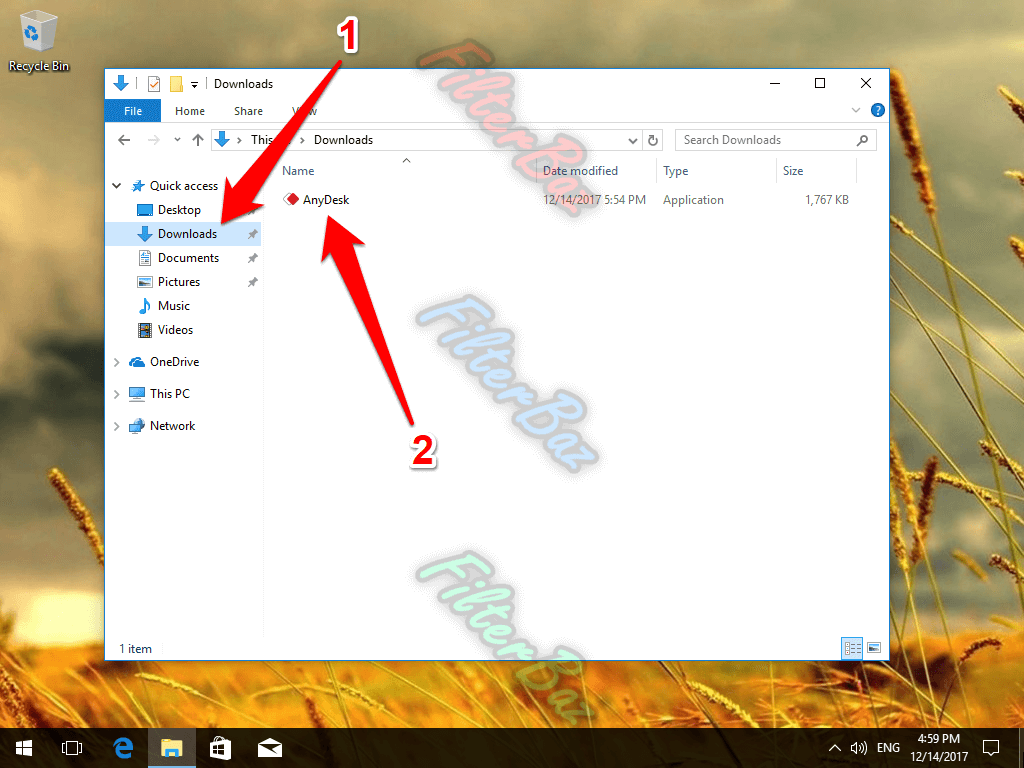Viewport: 1024px width, 768px height.
Task: Open the Quick Access Toolbar customize menu
Action: (x=193, y=83)
